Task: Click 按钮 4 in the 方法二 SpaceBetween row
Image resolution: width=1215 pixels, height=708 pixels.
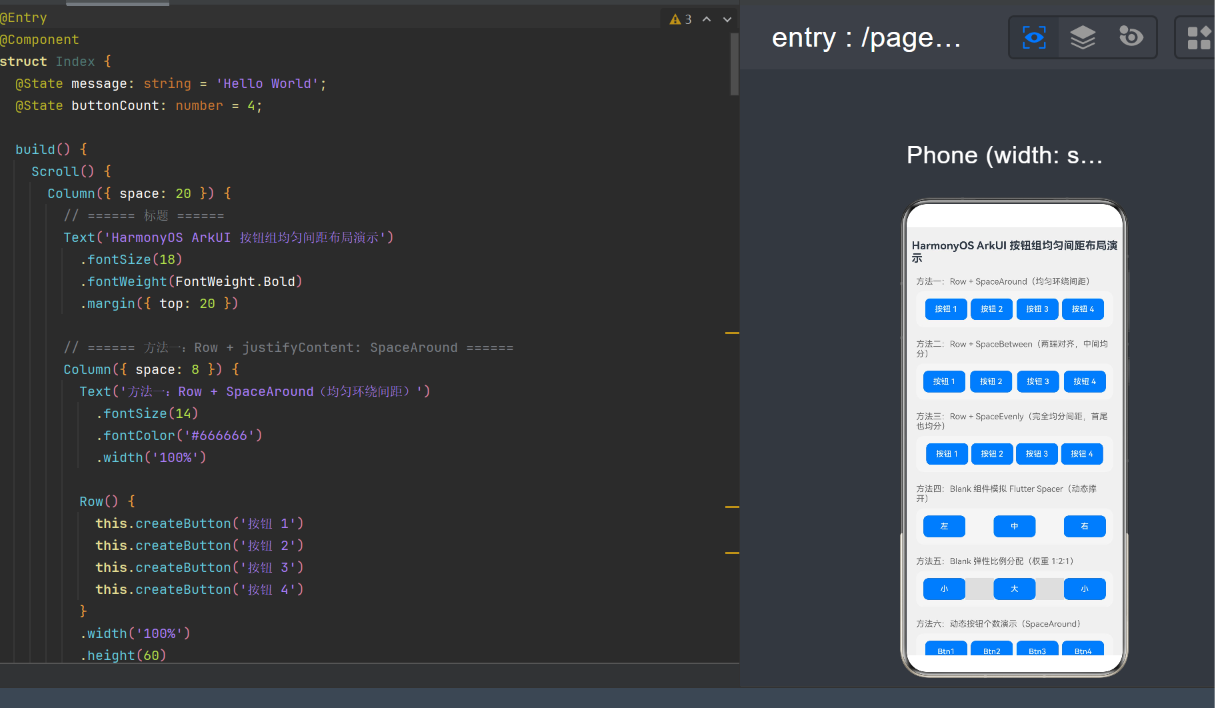Action: (1085, 381)
